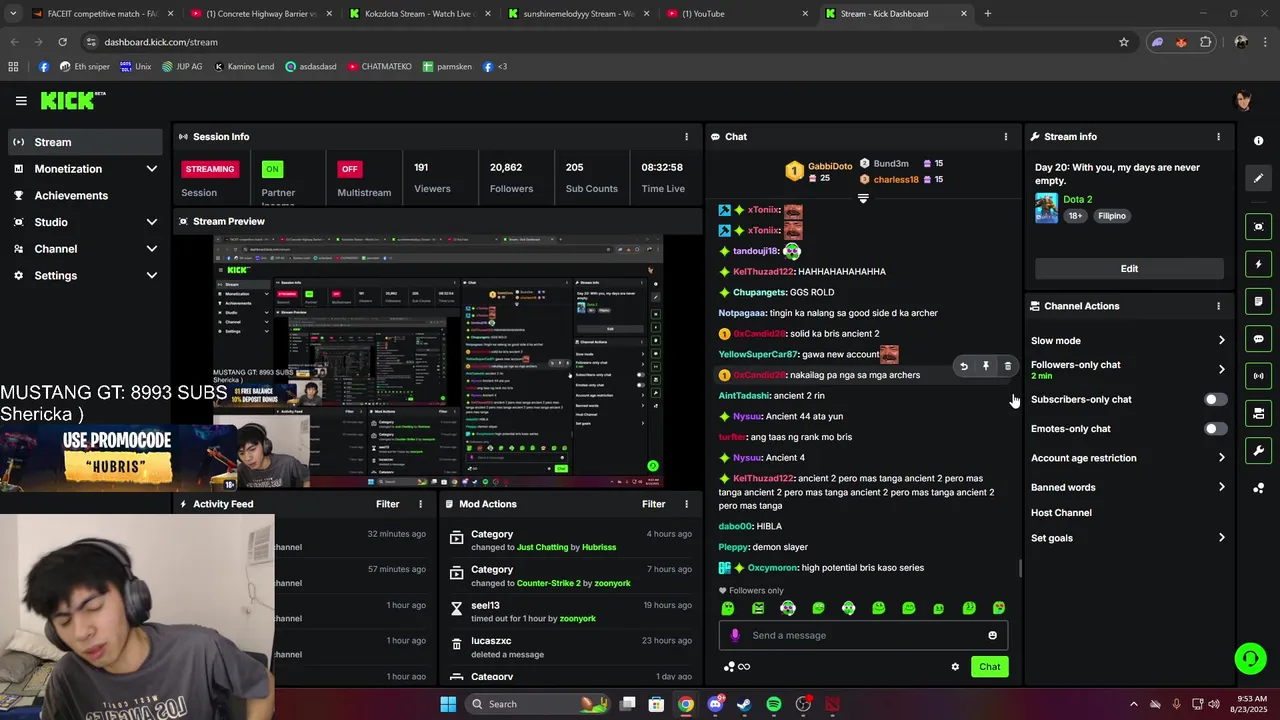This screenshot has width=1280, height=720.
Task: Switch to the Kokzdota Stream browser tab
Action: [x=419, y=14]
